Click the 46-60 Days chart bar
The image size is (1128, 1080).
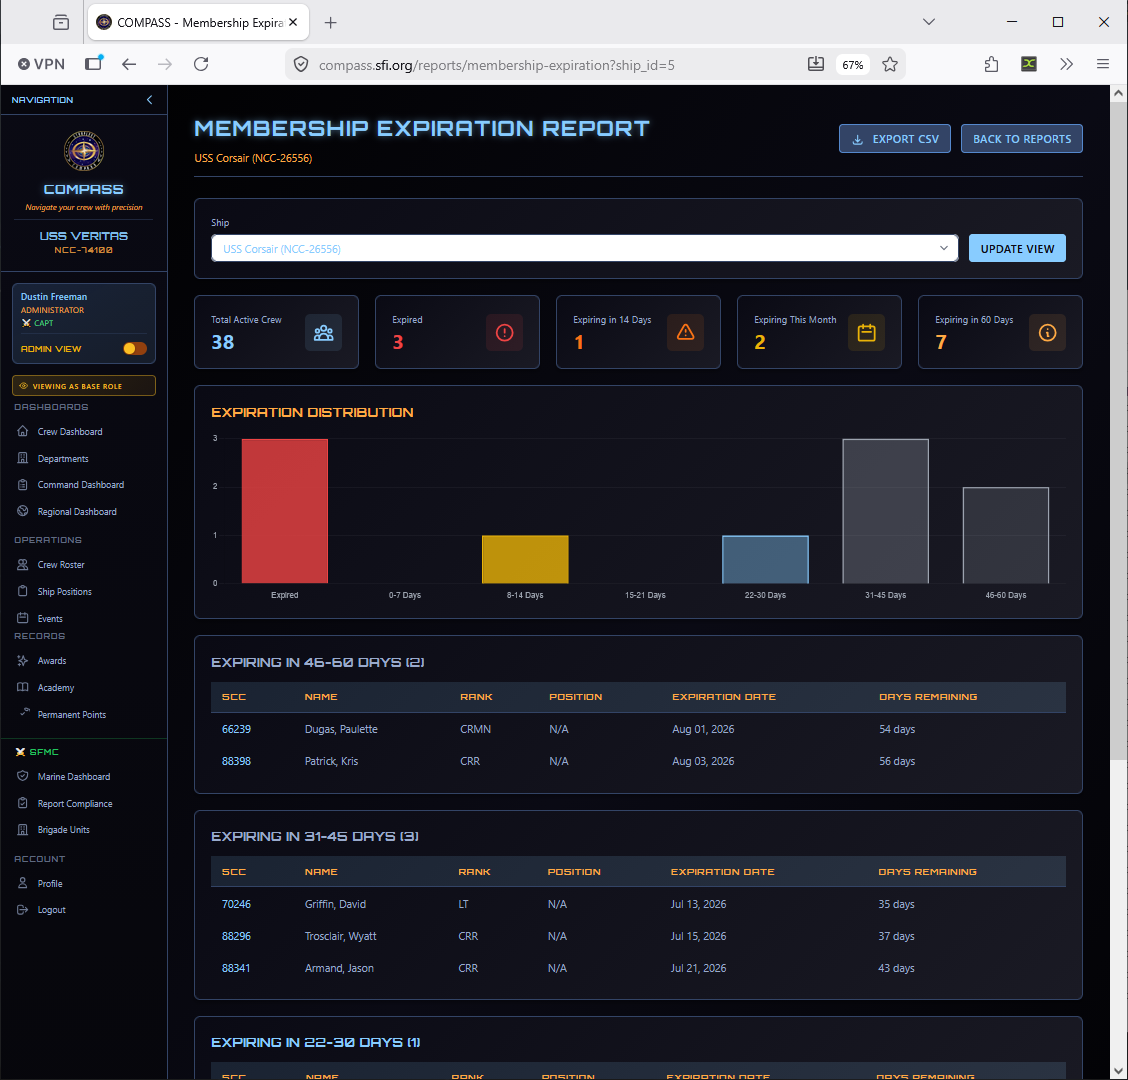pyautogui.click(x=1006, y=535)
